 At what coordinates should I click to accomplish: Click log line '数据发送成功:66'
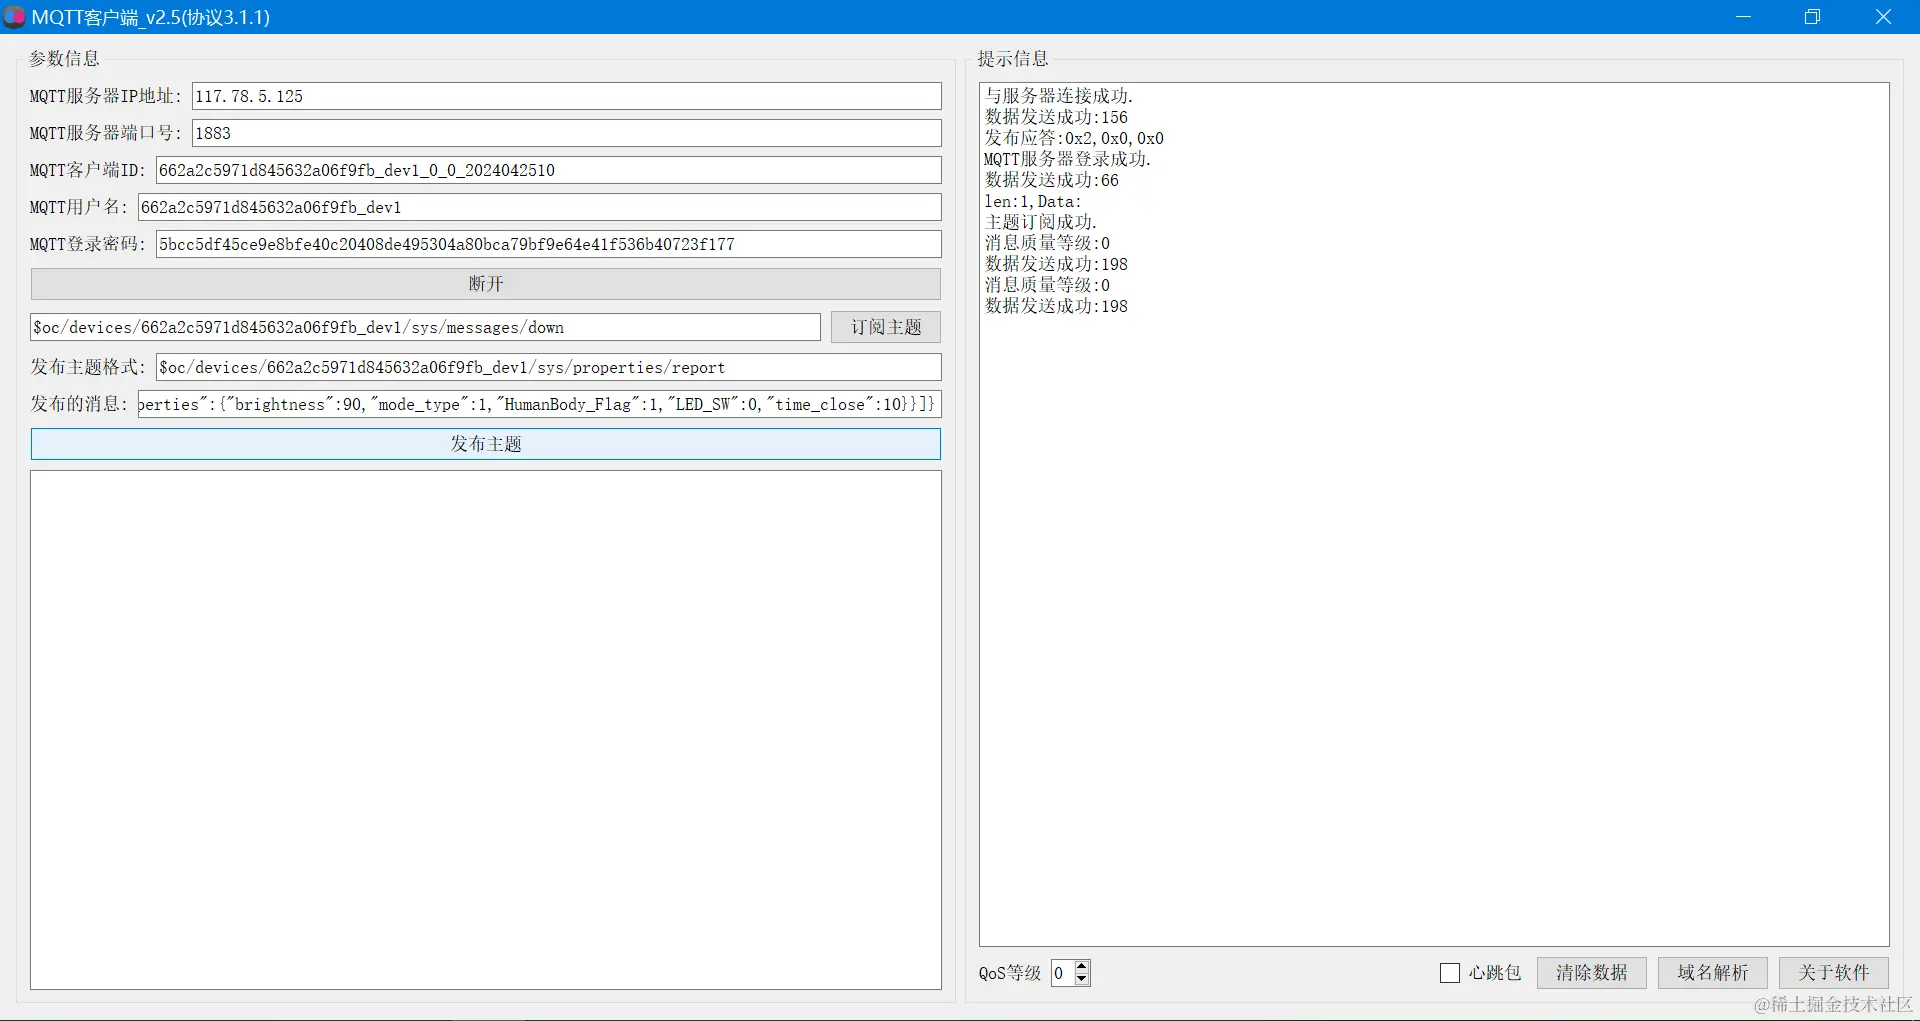[x=1052, y=180]
